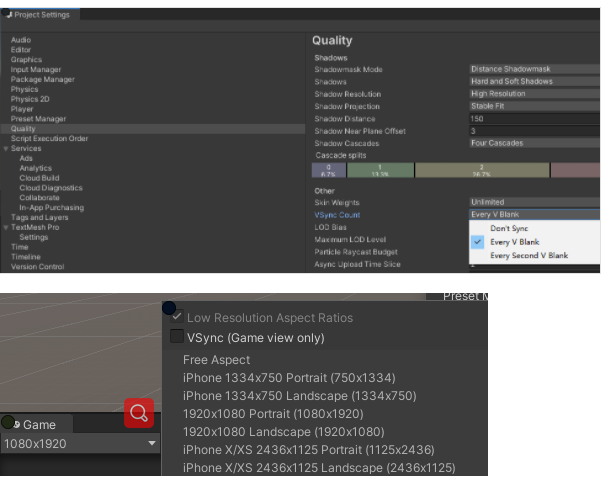Viewport: 608px width, 487px height.
Task: Open Physics 2D settings category
Action: pyautogui.click(x=30, y=99)
